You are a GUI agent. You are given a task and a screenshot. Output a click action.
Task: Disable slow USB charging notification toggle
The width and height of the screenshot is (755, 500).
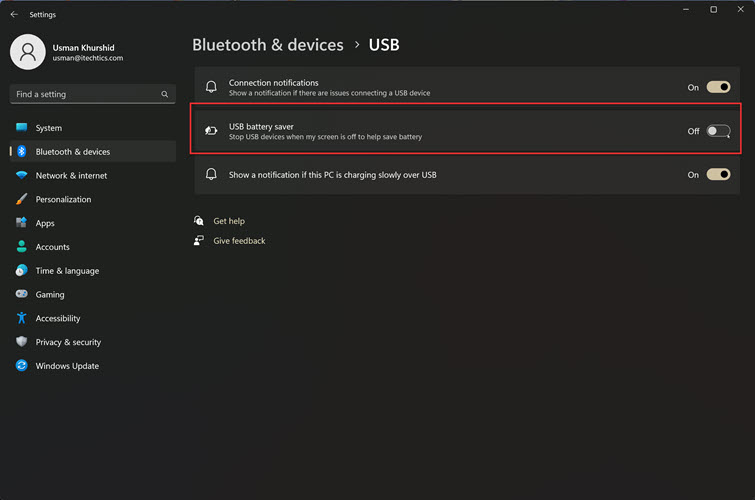[x=718, y=174]
